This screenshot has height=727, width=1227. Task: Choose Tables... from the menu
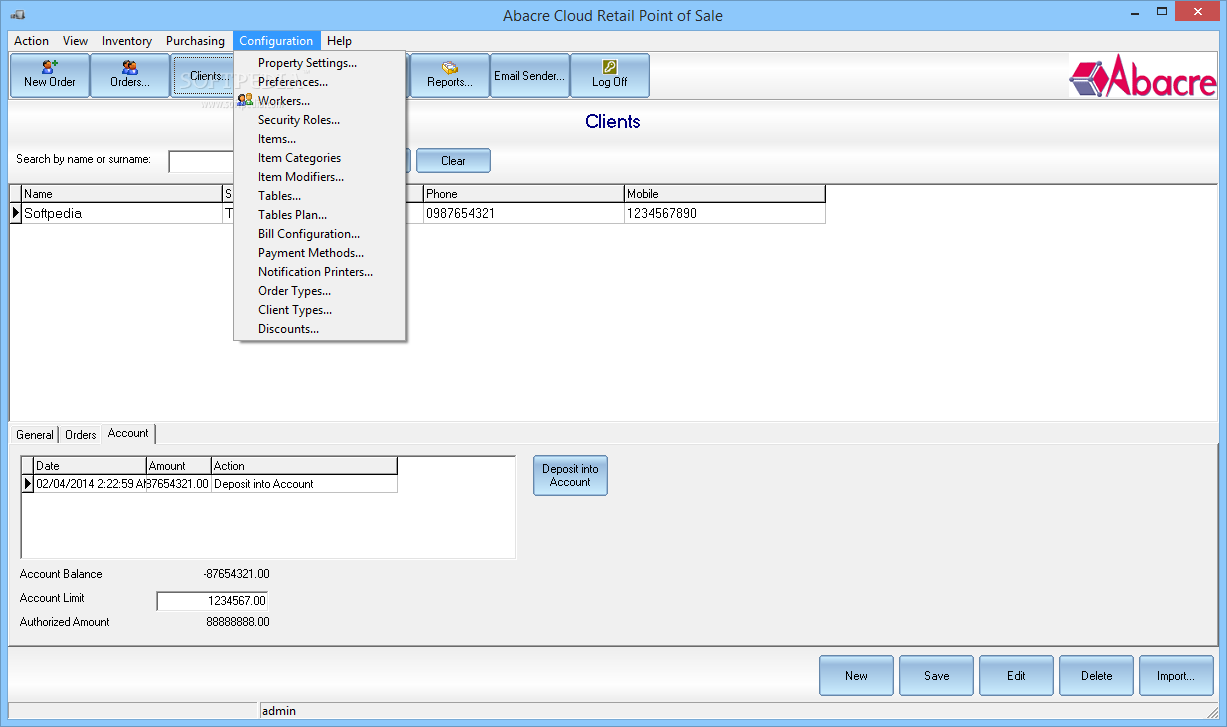320,196
